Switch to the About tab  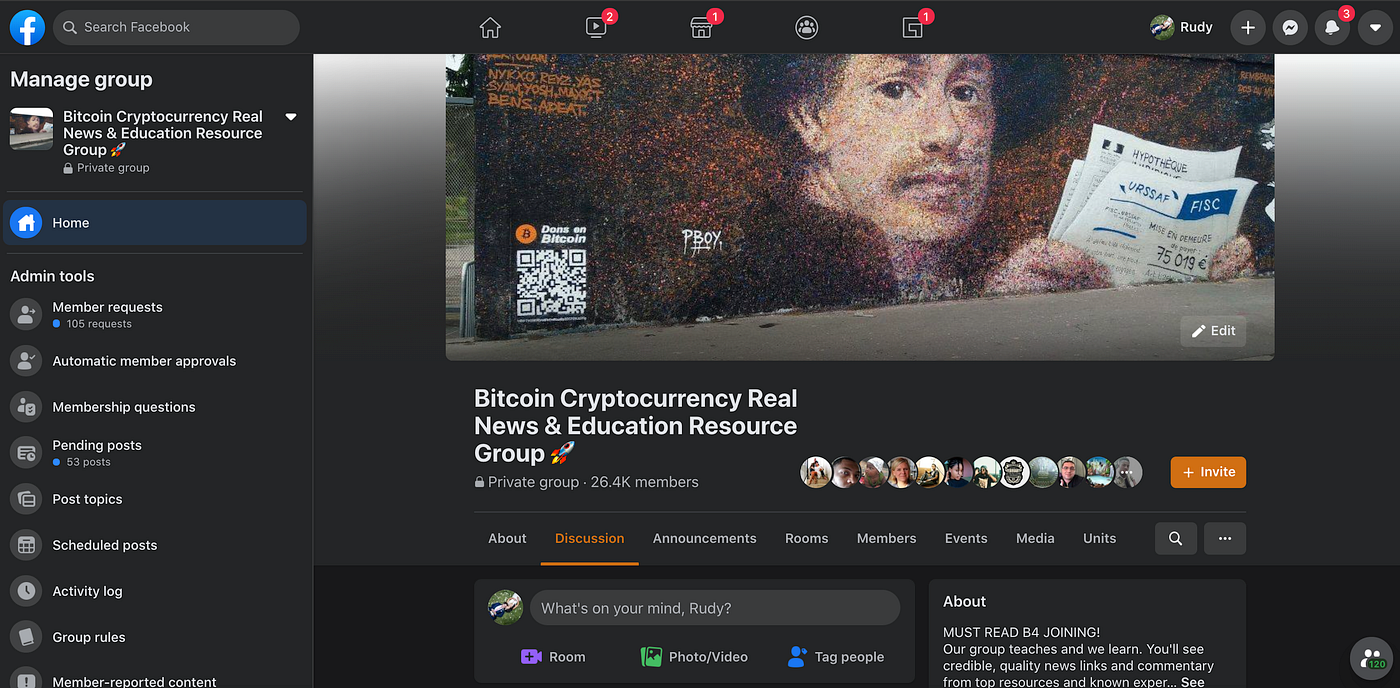pyautogui.click(x=507, y=538)
